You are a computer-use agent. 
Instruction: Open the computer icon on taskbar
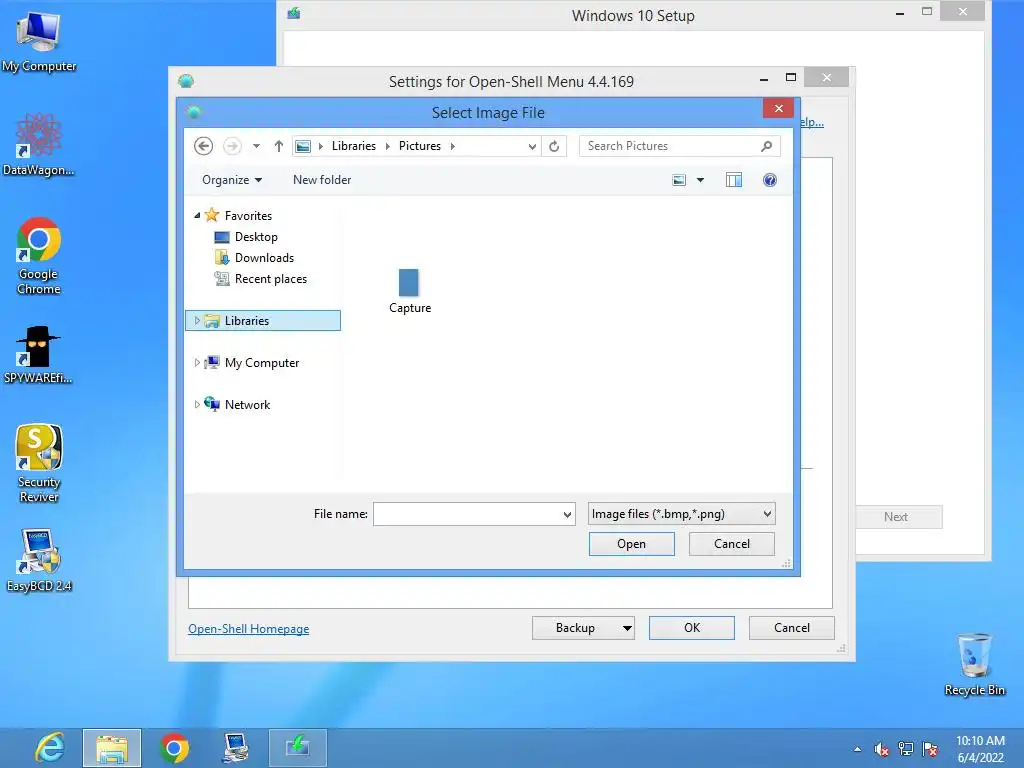click(236, 748)
